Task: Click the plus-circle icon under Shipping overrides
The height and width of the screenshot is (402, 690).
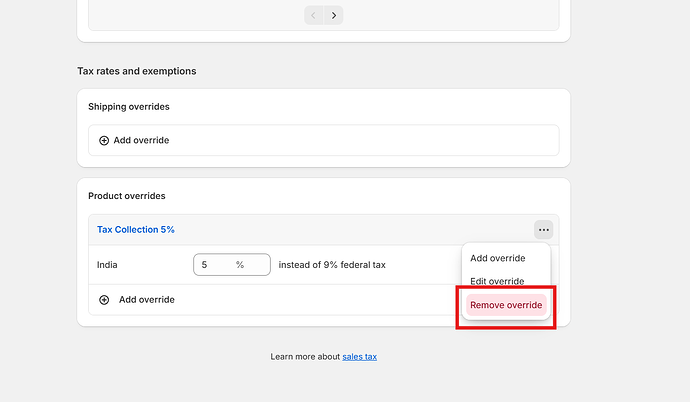Action: pyautogui.click(x=104, y=141)
